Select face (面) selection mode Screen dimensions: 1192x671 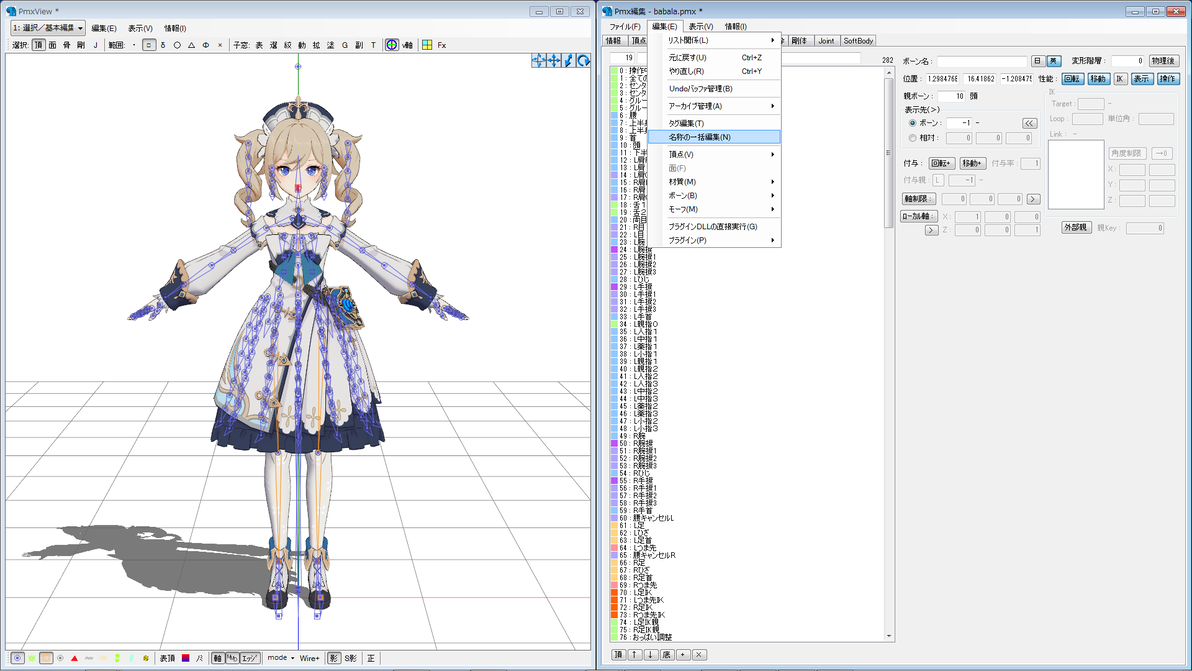tap(52, 46)
